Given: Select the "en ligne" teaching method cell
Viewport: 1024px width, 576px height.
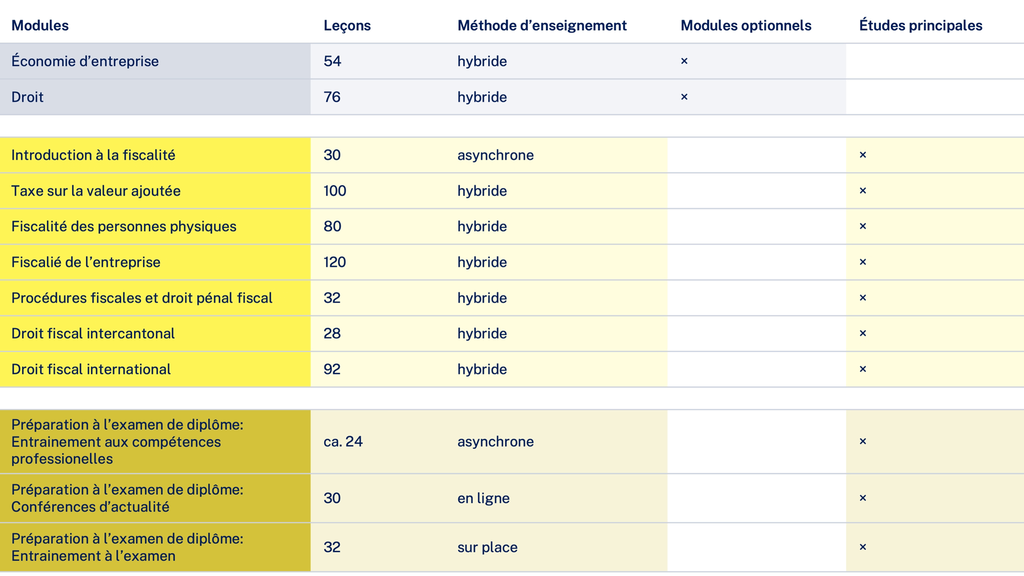Looking at the screenshot, I should point(484,498).
